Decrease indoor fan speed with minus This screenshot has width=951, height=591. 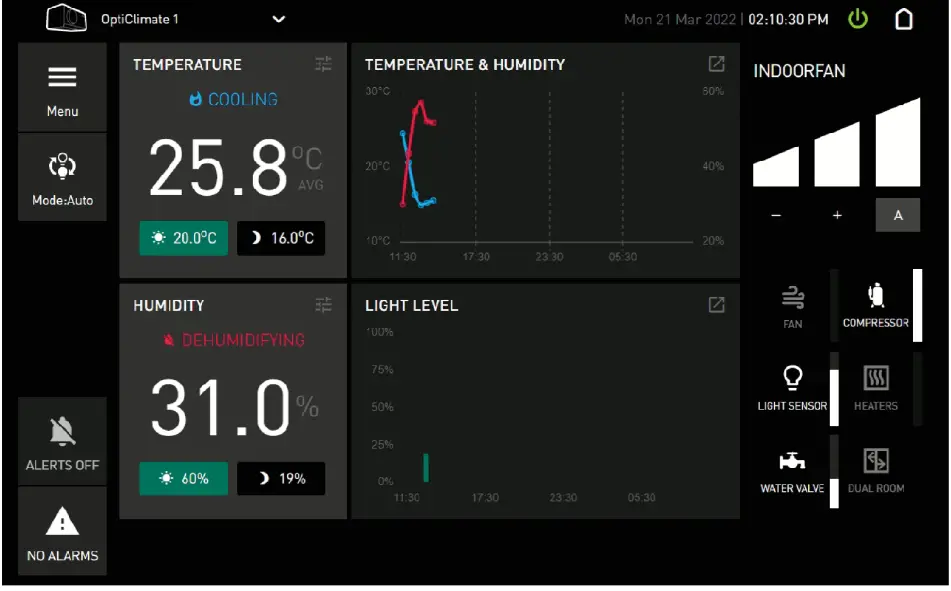click(776, 215)
